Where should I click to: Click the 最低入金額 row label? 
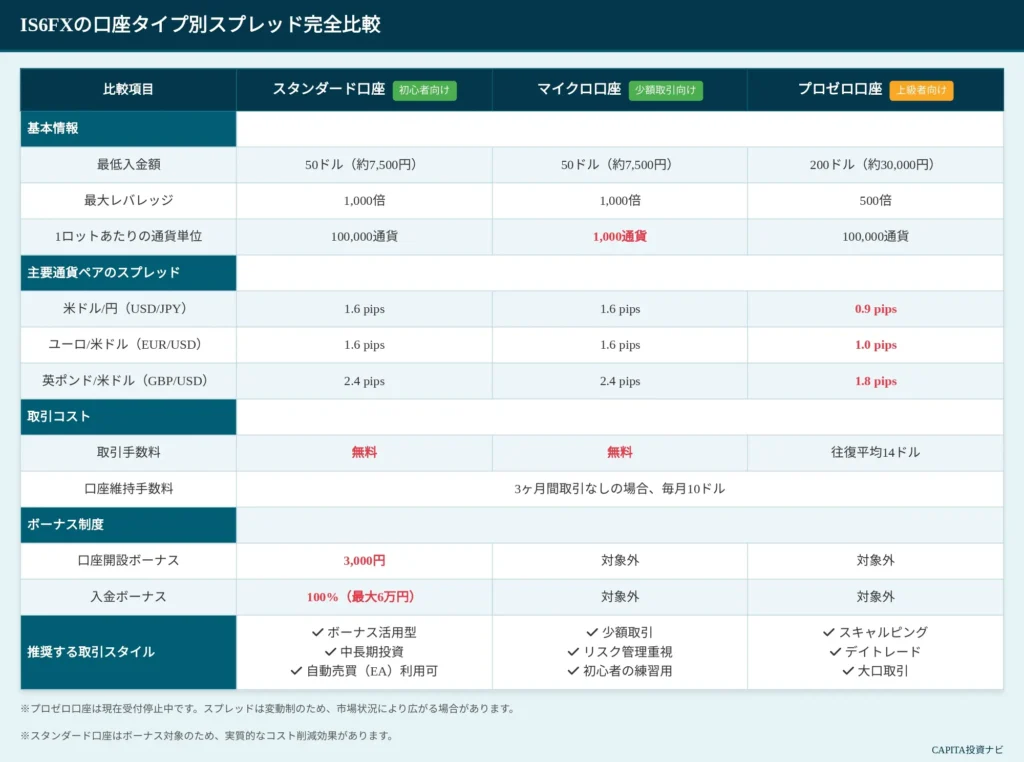(129, 165)
